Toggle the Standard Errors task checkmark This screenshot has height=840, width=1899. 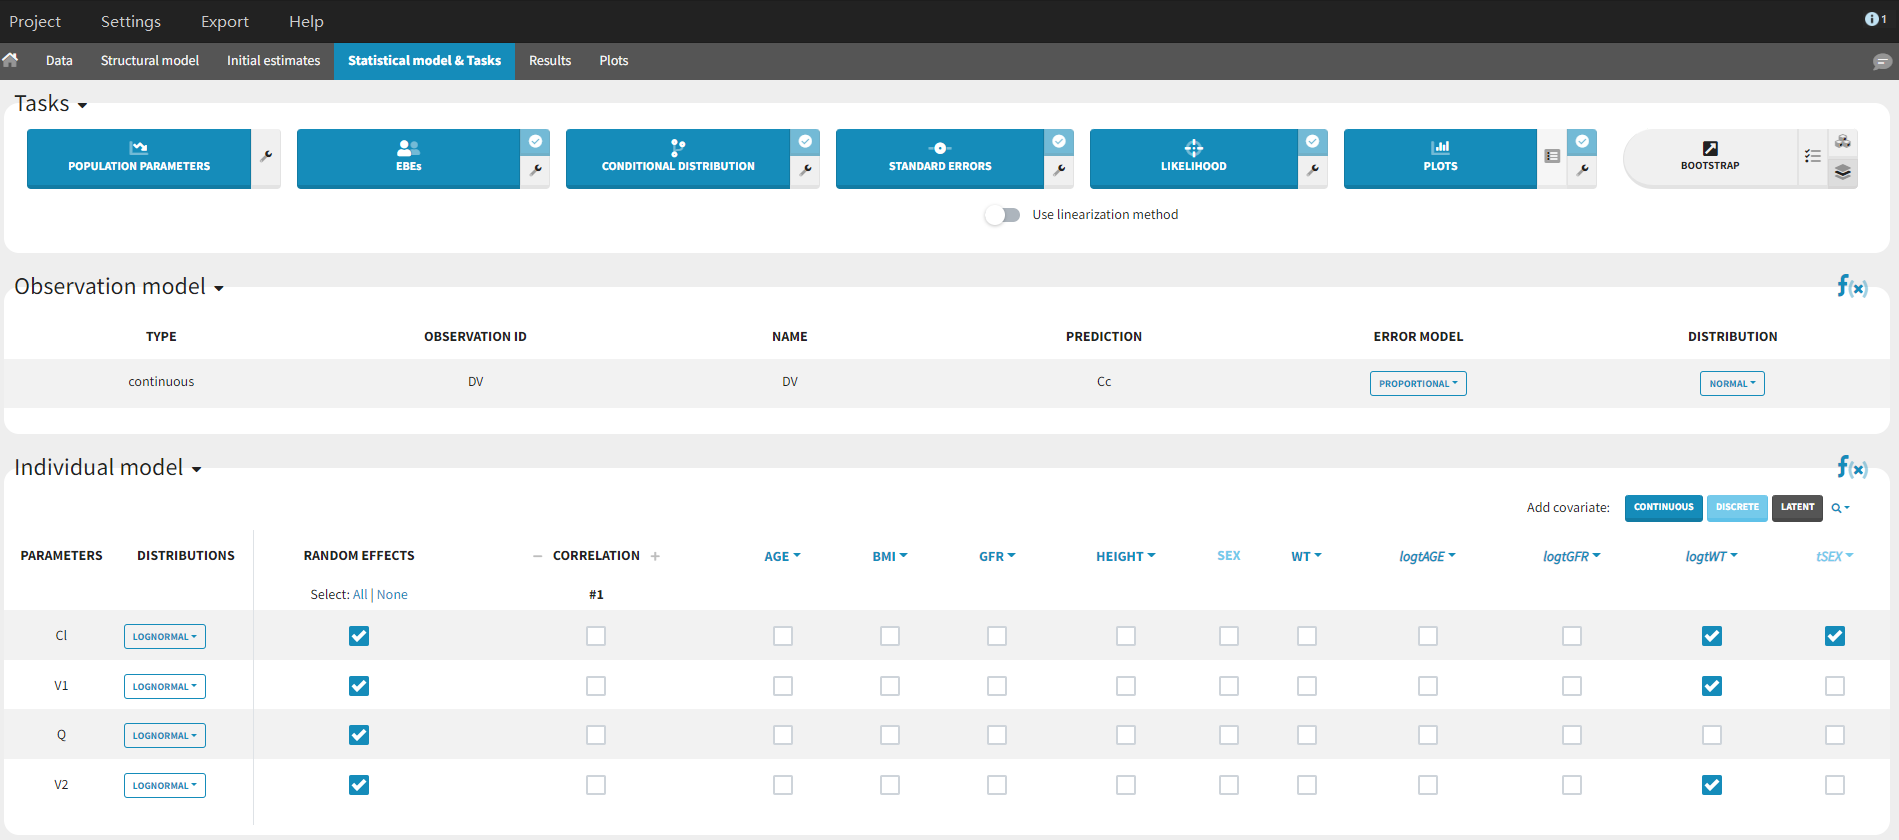pos(1060,142)
